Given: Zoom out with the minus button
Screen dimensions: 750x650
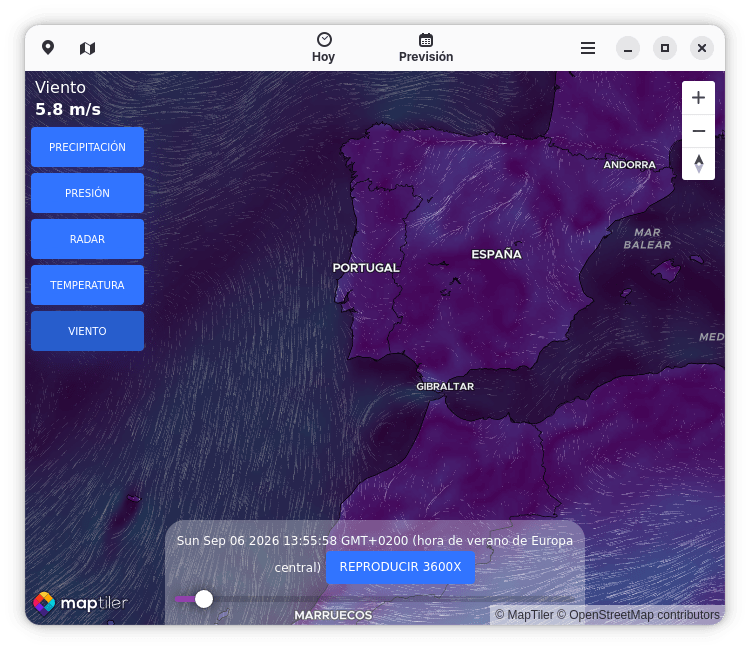Looking at the screenshot, I should coord(698,131).
